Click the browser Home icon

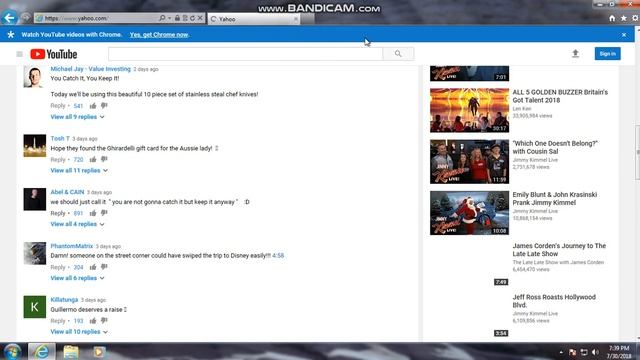click(612, 18)
